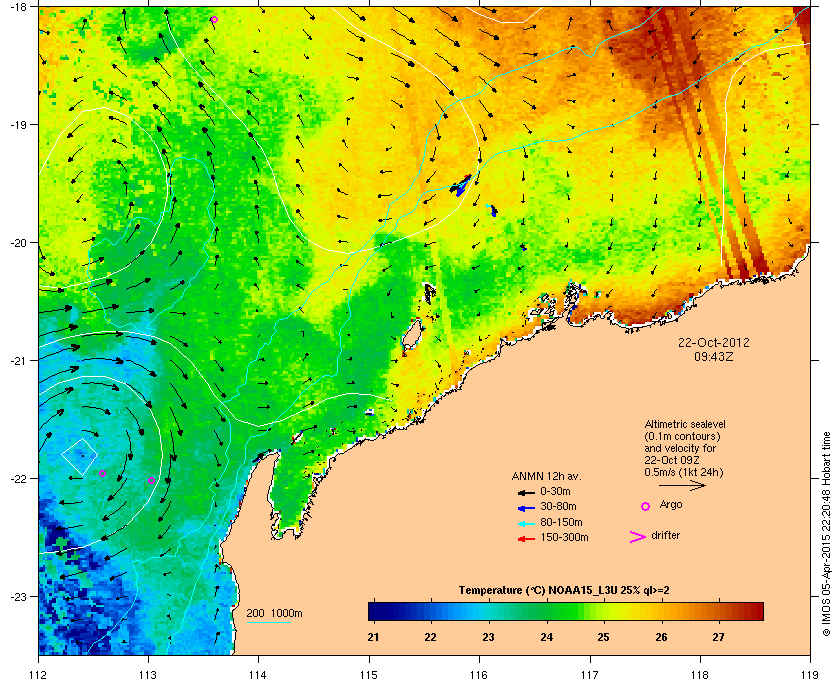This screenshot has width=840, height=680.
Task: Click the dark red end of the colorbar
Action: click(756, 611)
